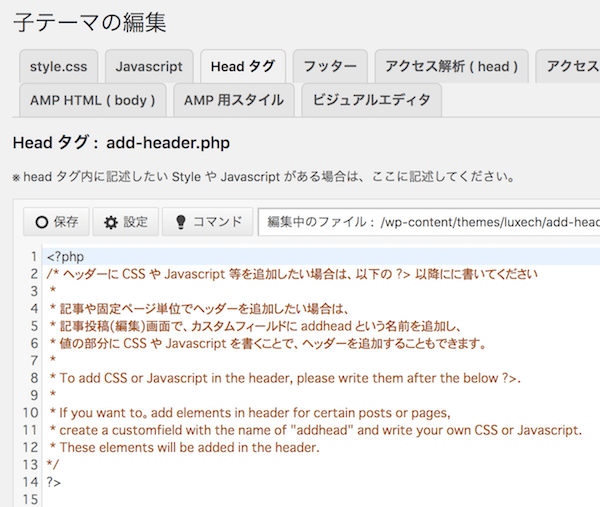This screenshot has width=600, height=507.
Task: Switch to the Javascript tab
Action: tap(149, 66)
